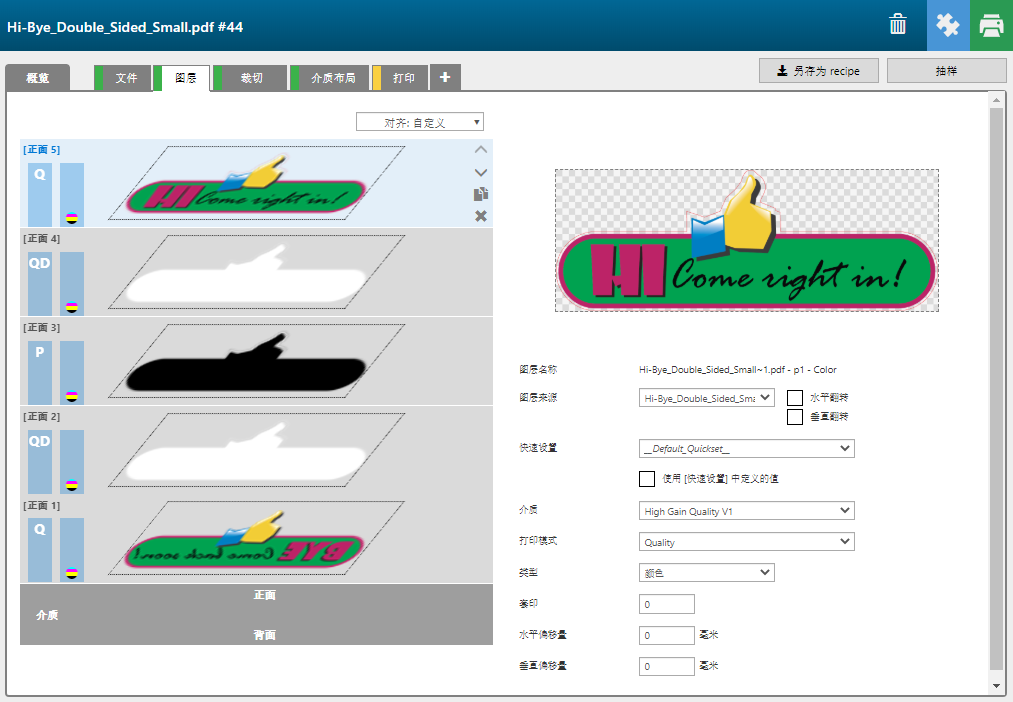The image size is (1013, 702).
Task: Delete layer 正面 5 with X icon
Action: tap(481, 216)
